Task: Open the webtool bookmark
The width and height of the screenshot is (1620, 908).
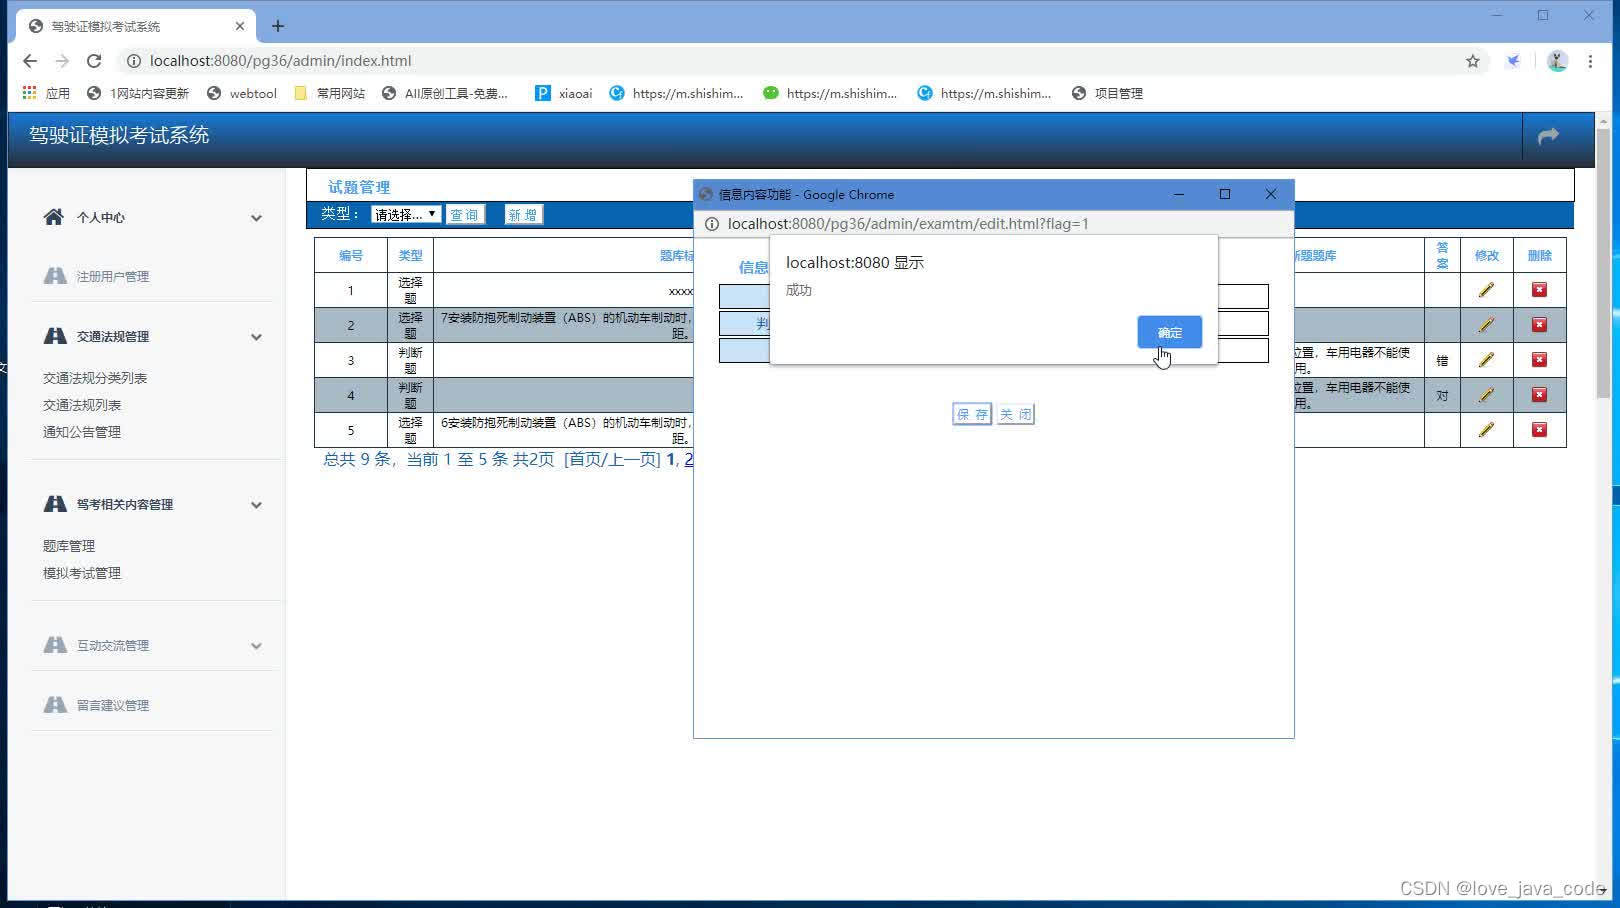Action: coord(242,93)
